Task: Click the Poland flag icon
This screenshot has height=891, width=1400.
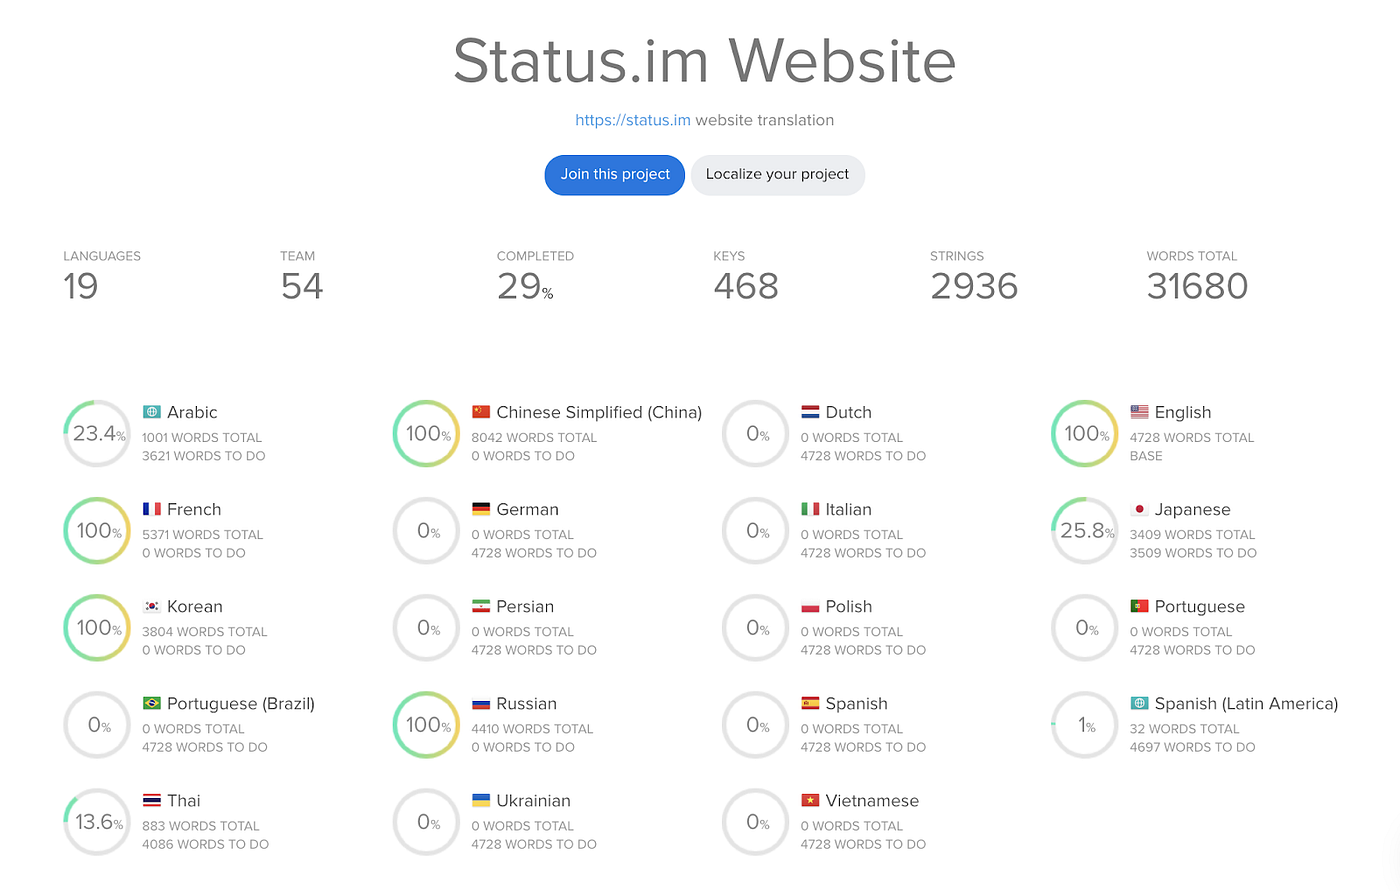Action: point(810,606)
